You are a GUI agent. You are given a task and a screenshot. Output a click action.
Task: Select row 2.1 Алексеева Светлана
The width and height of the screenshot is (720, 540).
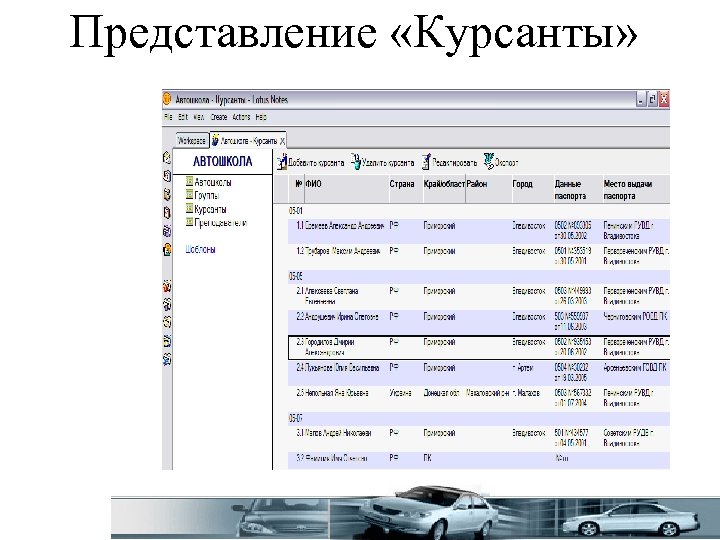[478, 296]
